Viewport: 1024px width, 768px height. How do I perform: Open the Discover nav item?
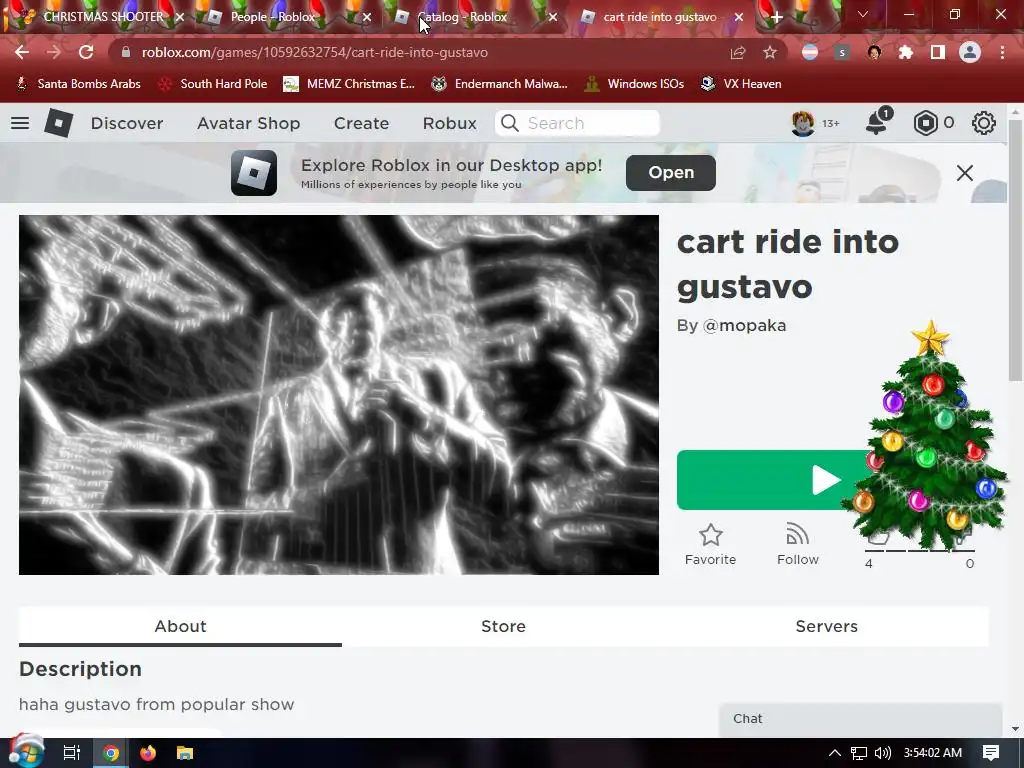[x=127, y=123]
